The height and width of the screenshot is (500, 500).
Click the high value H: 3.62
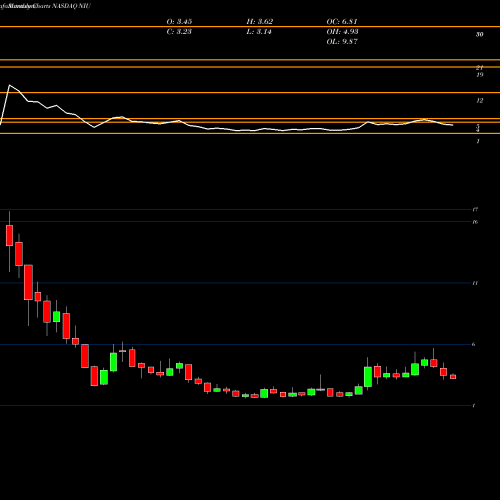click(260, 22)
